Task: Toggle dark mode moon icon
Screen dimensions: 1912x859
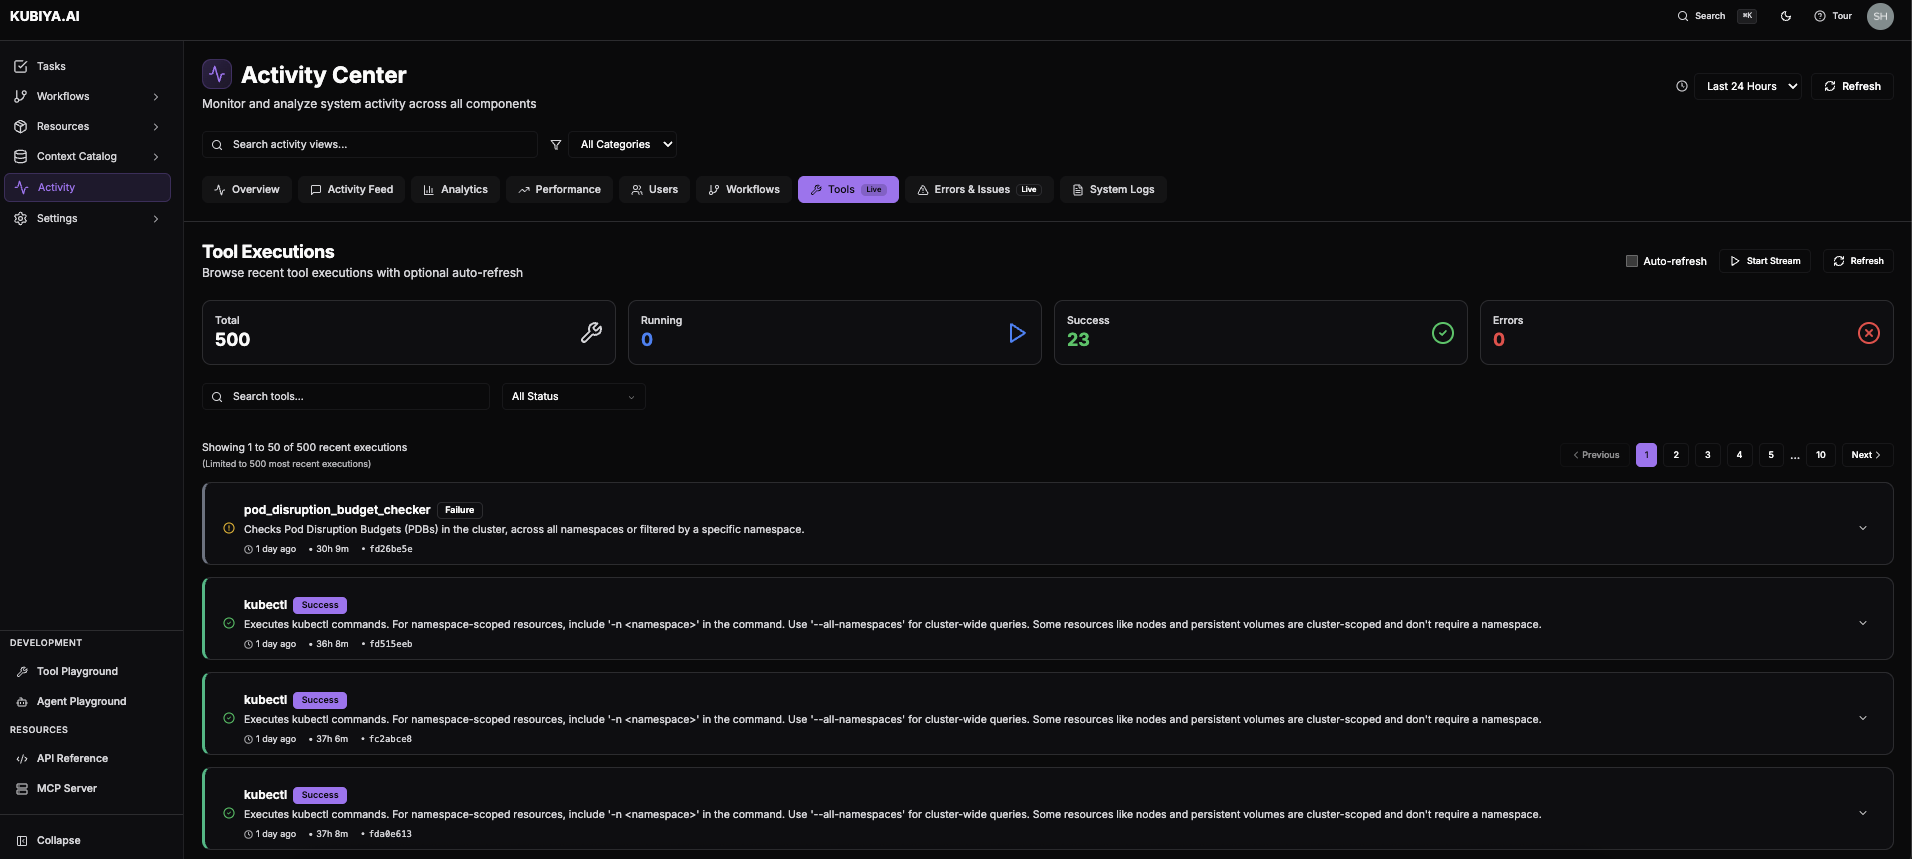Action: [x=1786, y=16]
